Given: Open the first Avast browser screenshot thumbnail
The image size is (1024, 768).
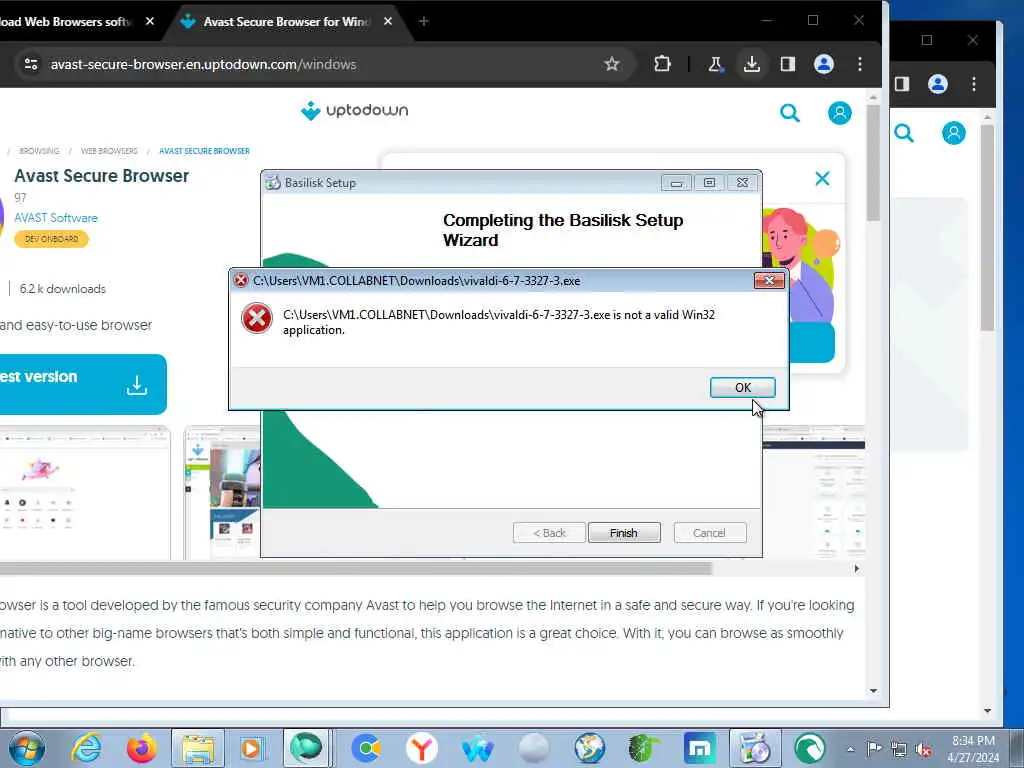Looking at the screenshot, I should (85, 493).
